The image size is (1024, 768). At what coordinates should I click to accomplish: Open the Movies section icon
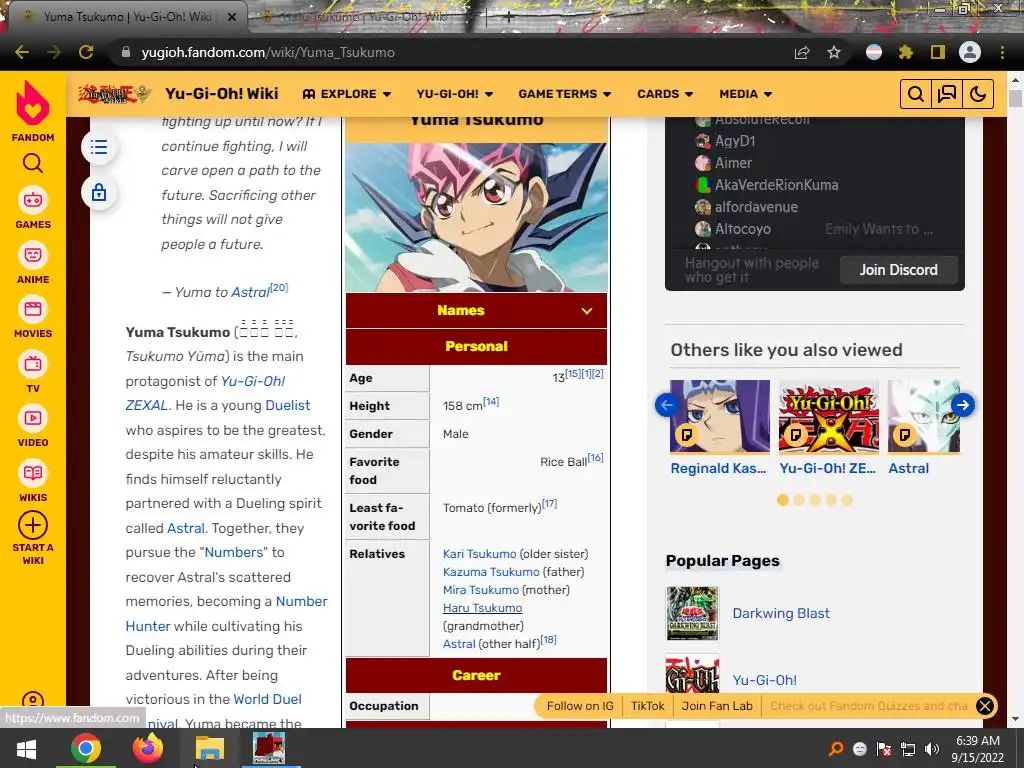point(33,309)
